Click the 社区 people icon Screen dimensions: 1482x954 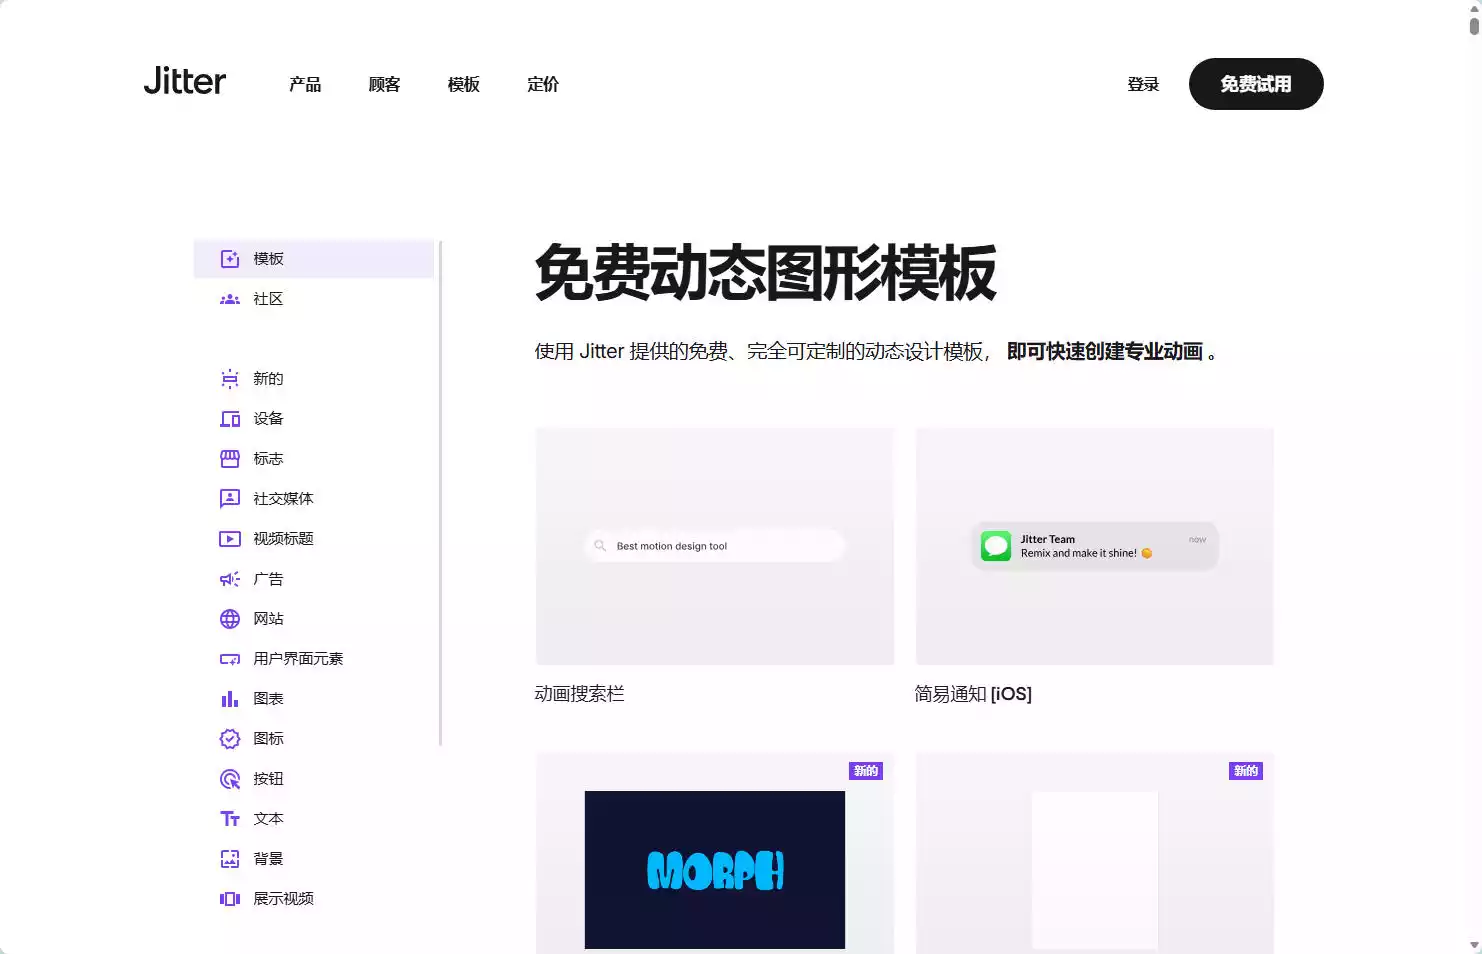pyautogui.click(x=230, y=299)
